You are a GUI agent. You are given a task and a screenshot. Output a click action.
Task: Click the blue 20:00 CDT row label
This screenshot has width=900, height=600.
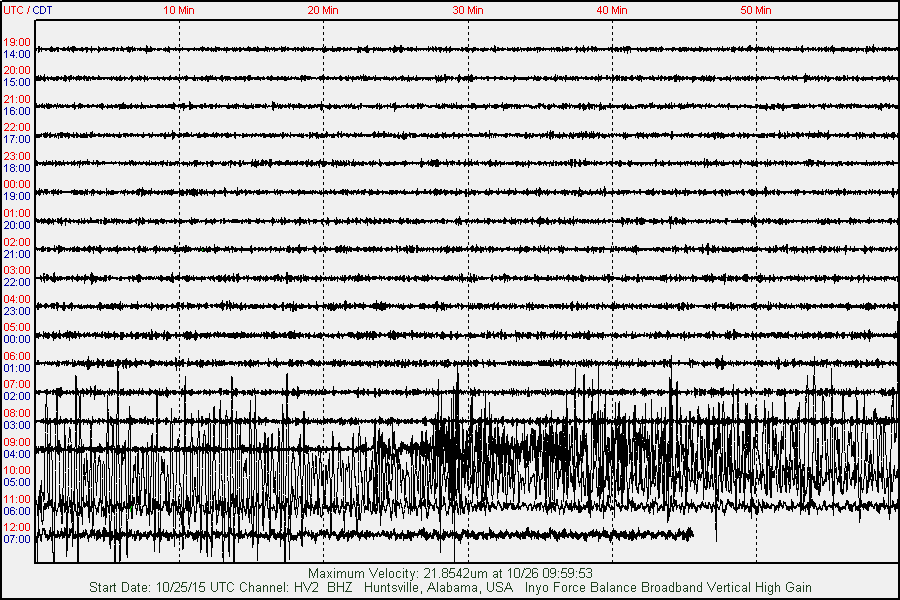click(x=17, y=226)
